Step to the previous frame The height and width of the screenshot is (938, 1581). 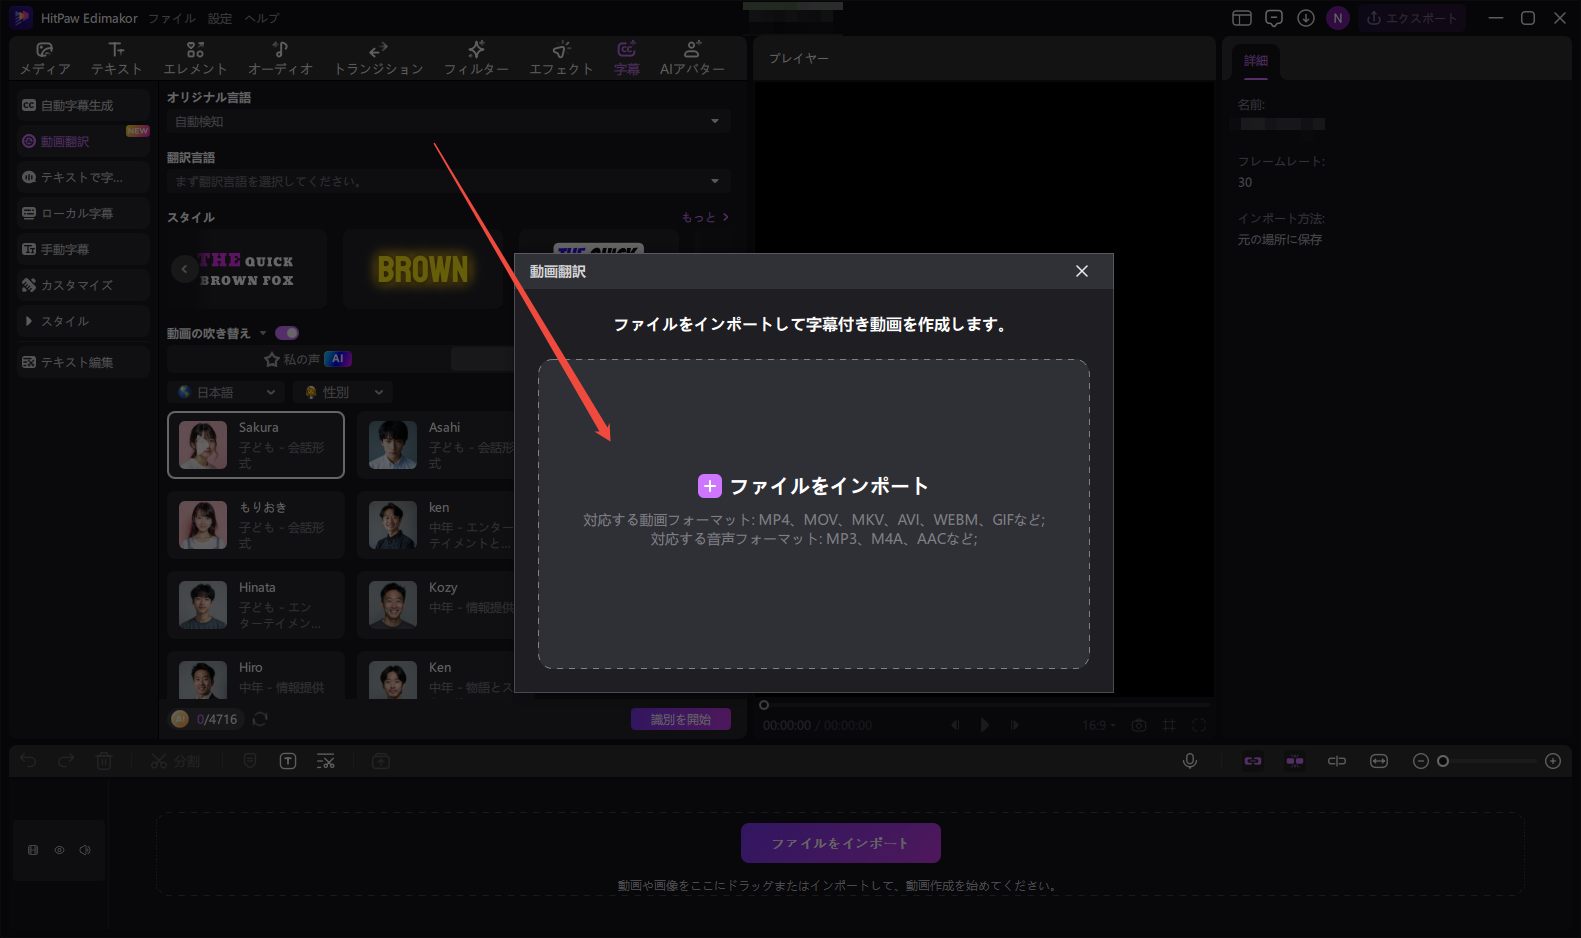tap(955, 725)
